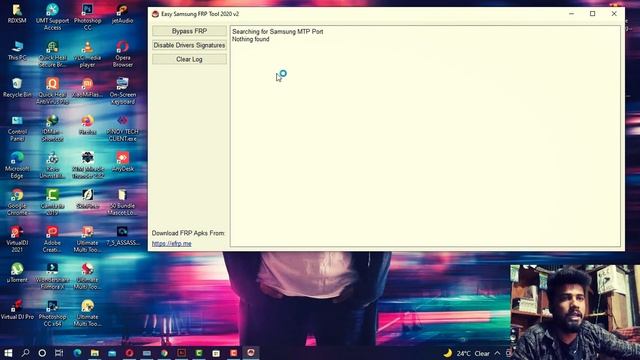Select the UMT Support Access desktop icon
Image resolution: width=640 pixels, height=360 pixels.
click(52, 17)
